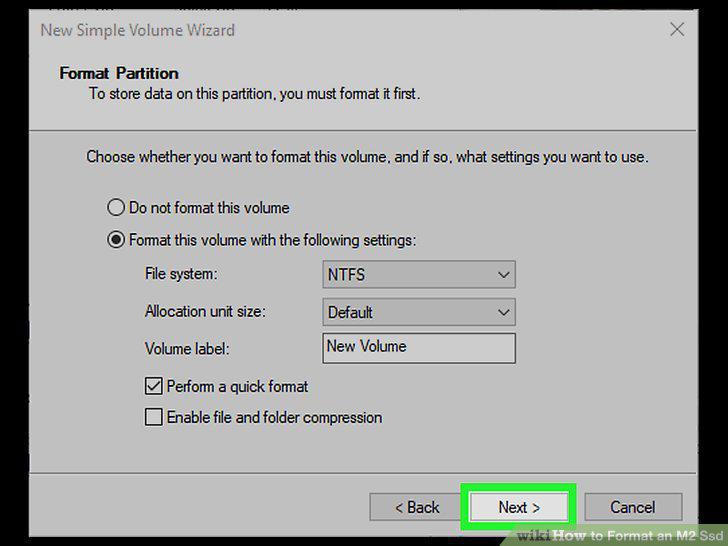Cancel the volume wizard
Viewport: 728px width, 546px height.
click(x=633, y=507)
